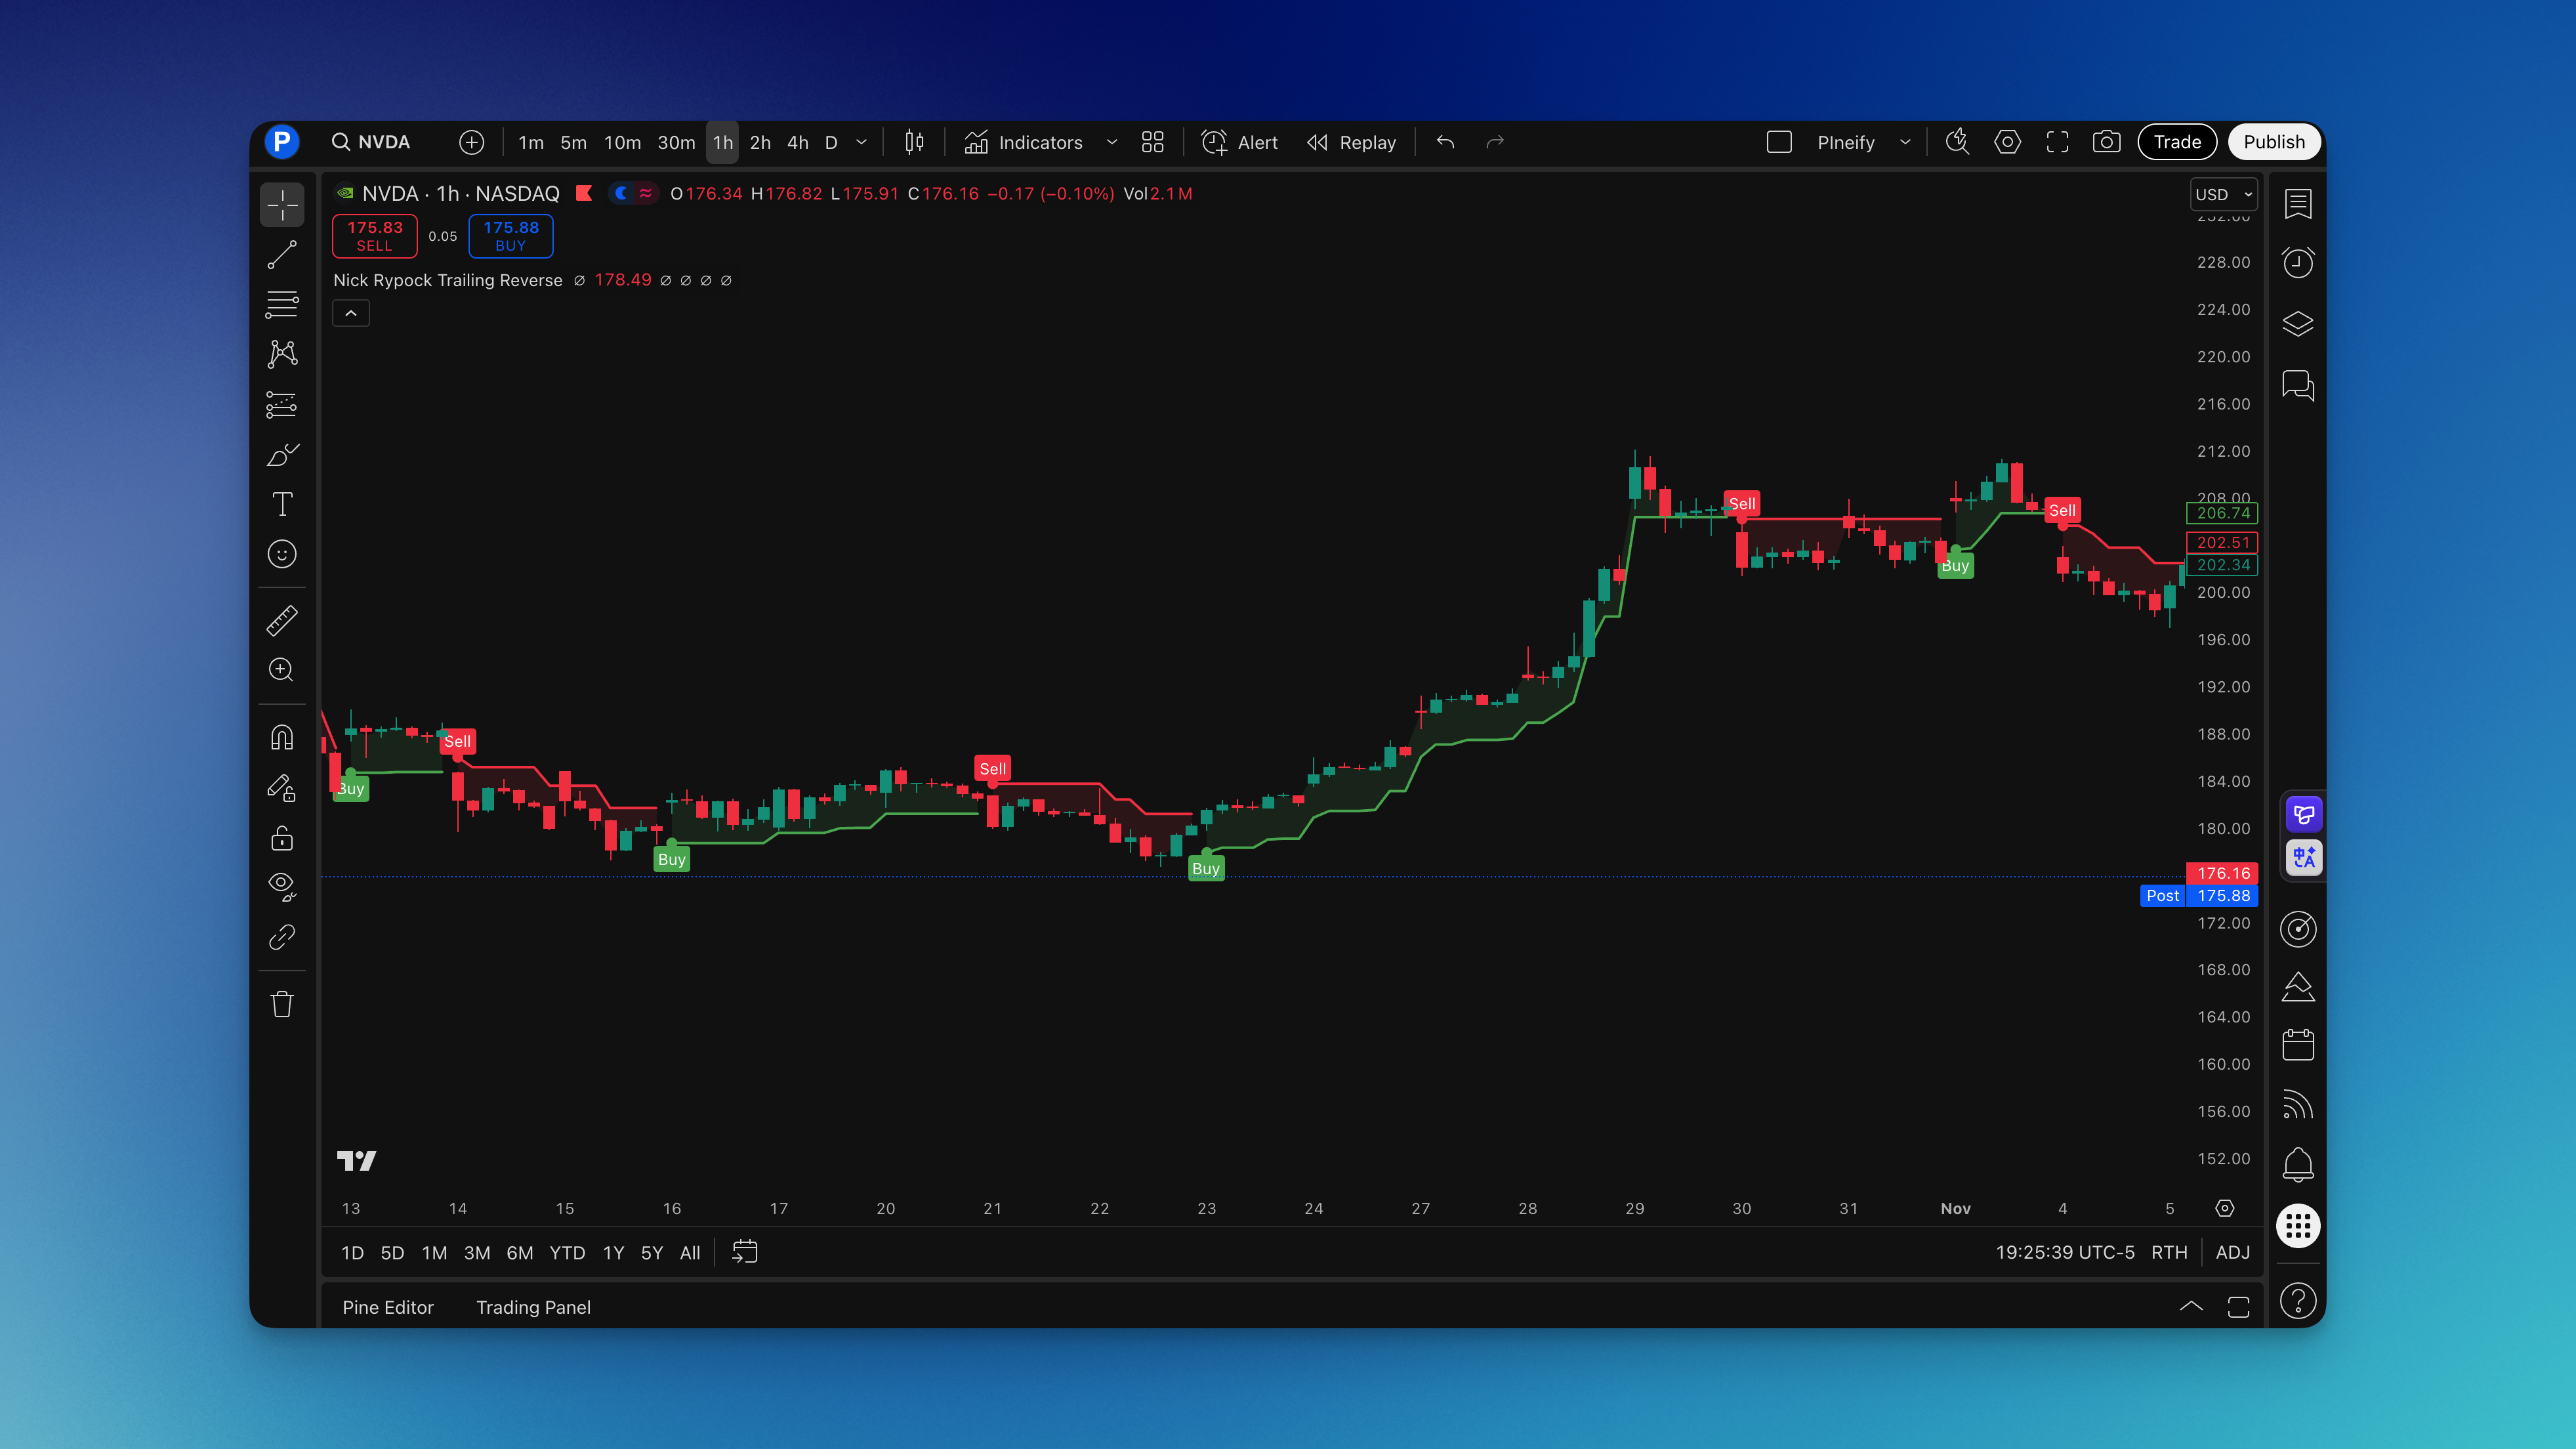Select the Brush drawing tool
Image resolution: width=2576 pixels, height=1449 pixels.
281,455
